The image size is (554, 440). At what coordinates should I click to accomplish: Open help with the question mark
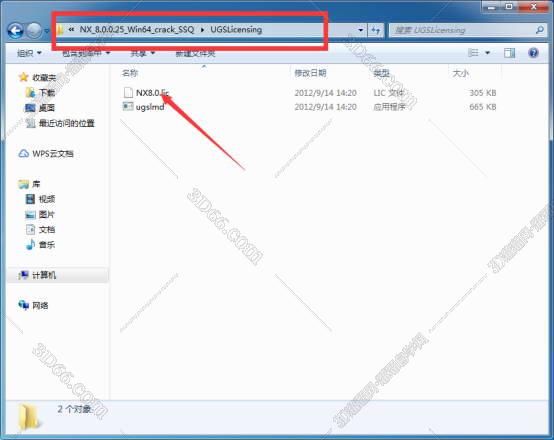pyautogui.click(x=533, y=53)
